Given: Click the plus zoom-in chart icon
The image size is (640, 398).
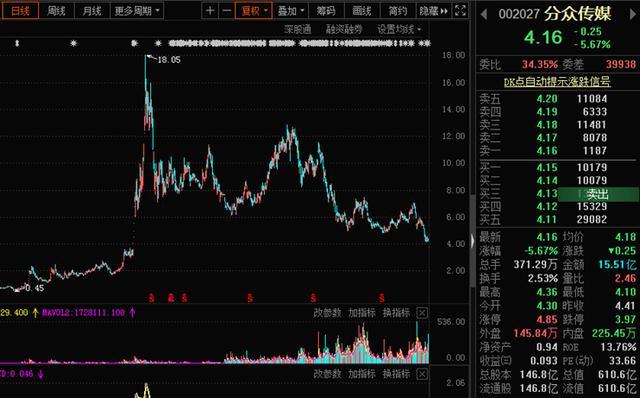Looking at the screenshot, I should [x=210, y=11].
